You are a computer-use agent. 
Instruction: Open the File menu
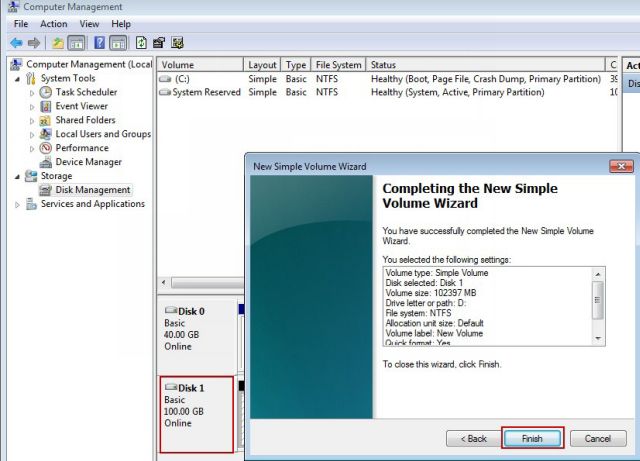coord(21,24)
